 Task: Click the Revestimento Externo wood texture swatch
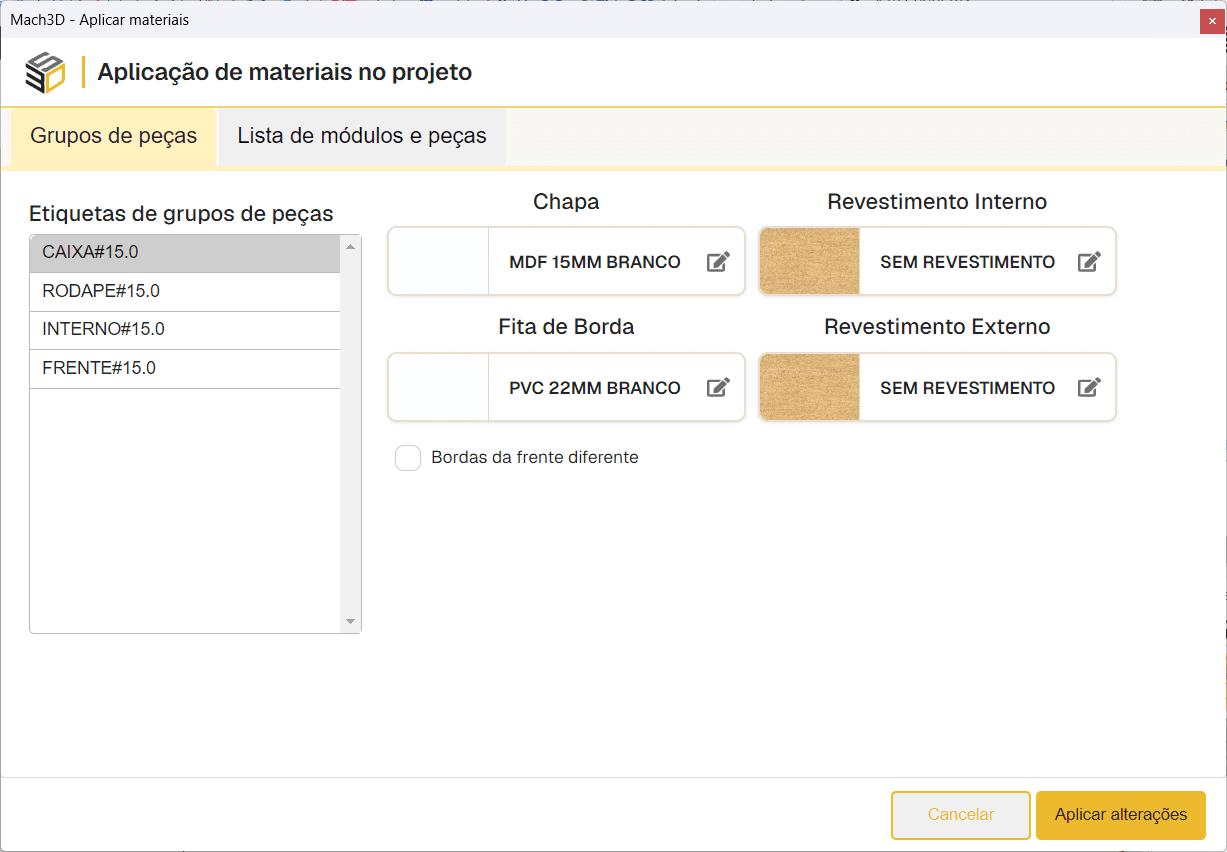tap(810, 387)
